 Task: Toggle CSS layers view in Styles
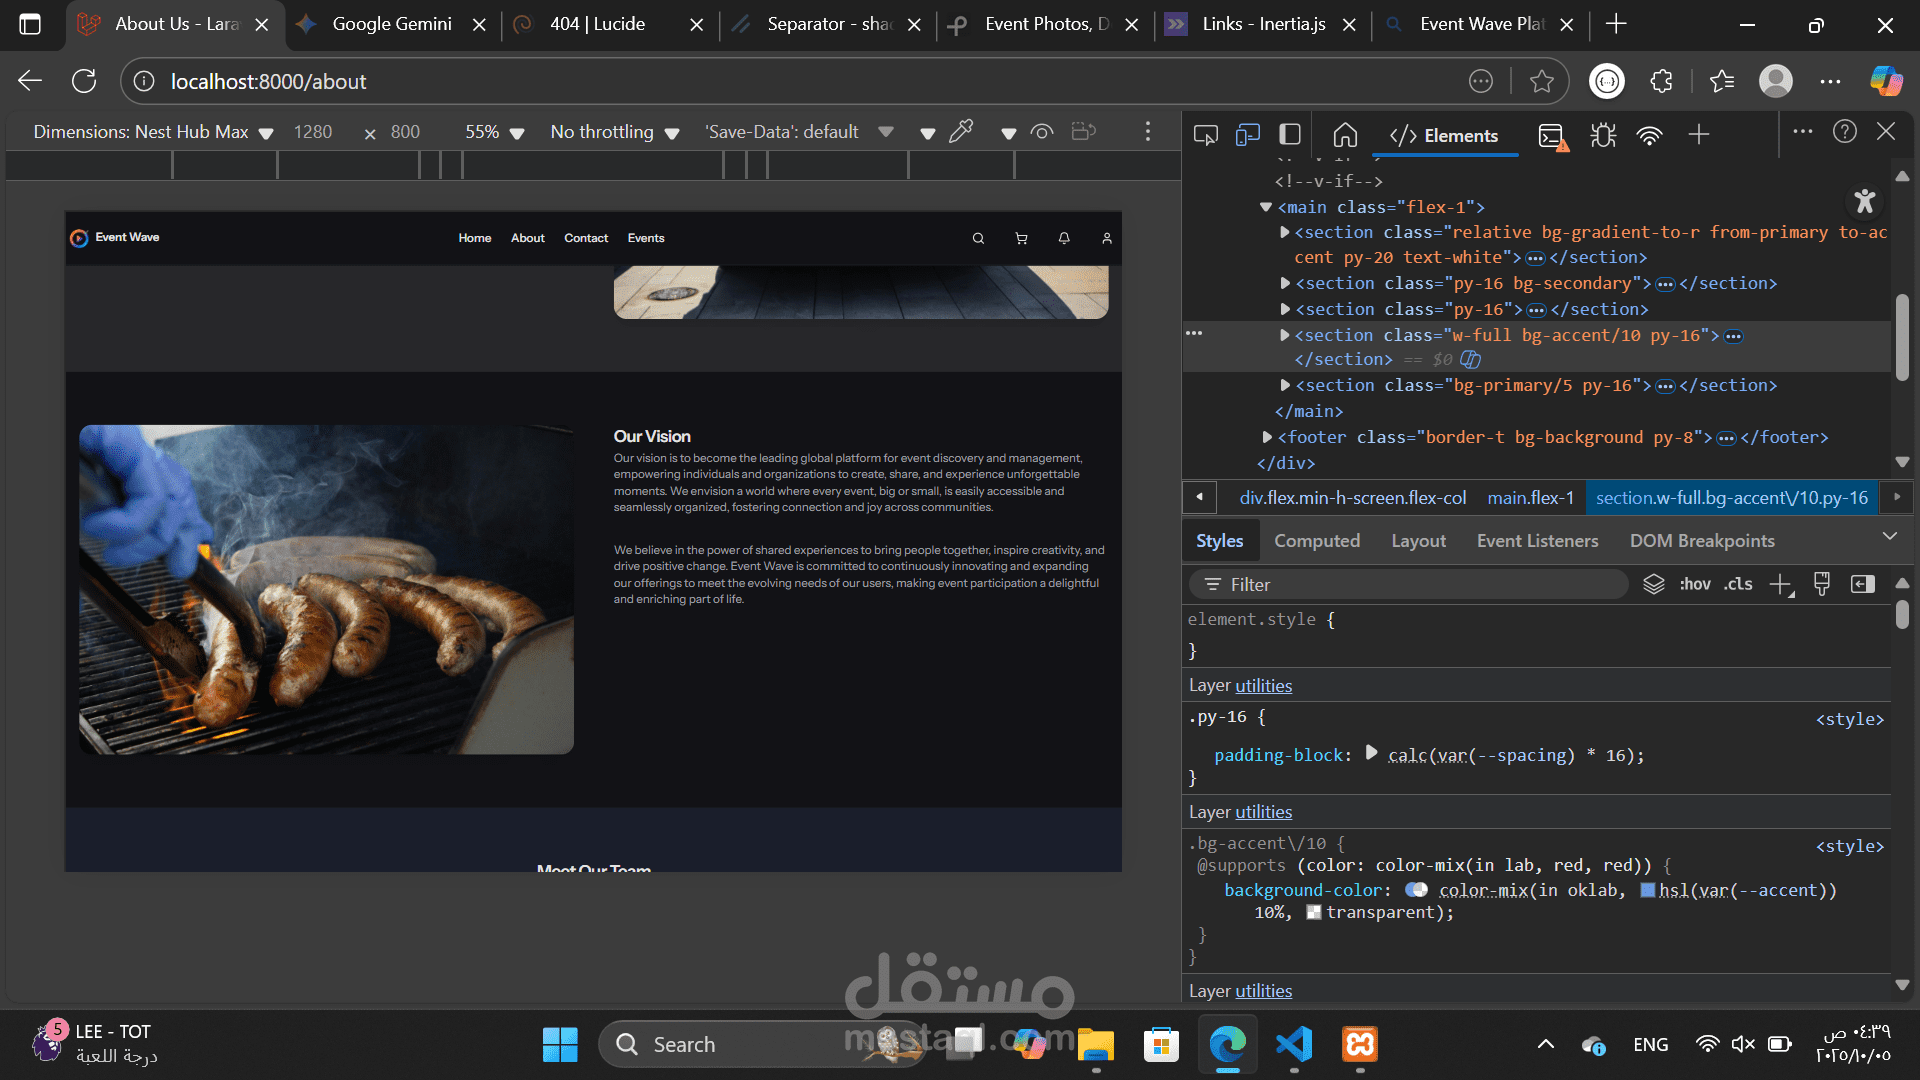pos(1653,584)
